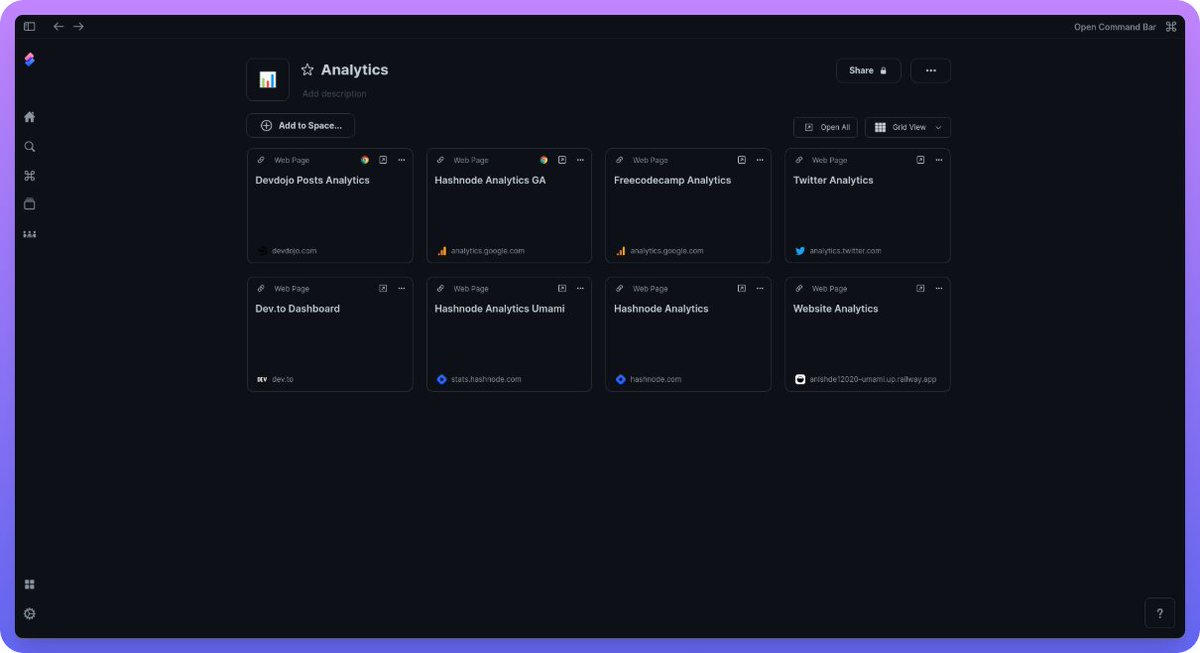1200x653 pixels.
Task: Toggle the sidebar panel icon
Action: click(29, 27)
